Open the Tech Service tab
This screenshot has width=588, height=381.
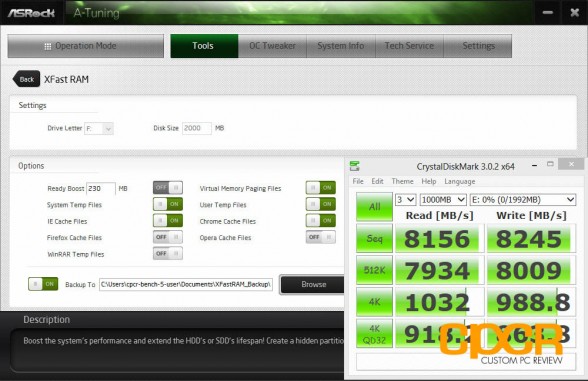click(x=409, y=46)
